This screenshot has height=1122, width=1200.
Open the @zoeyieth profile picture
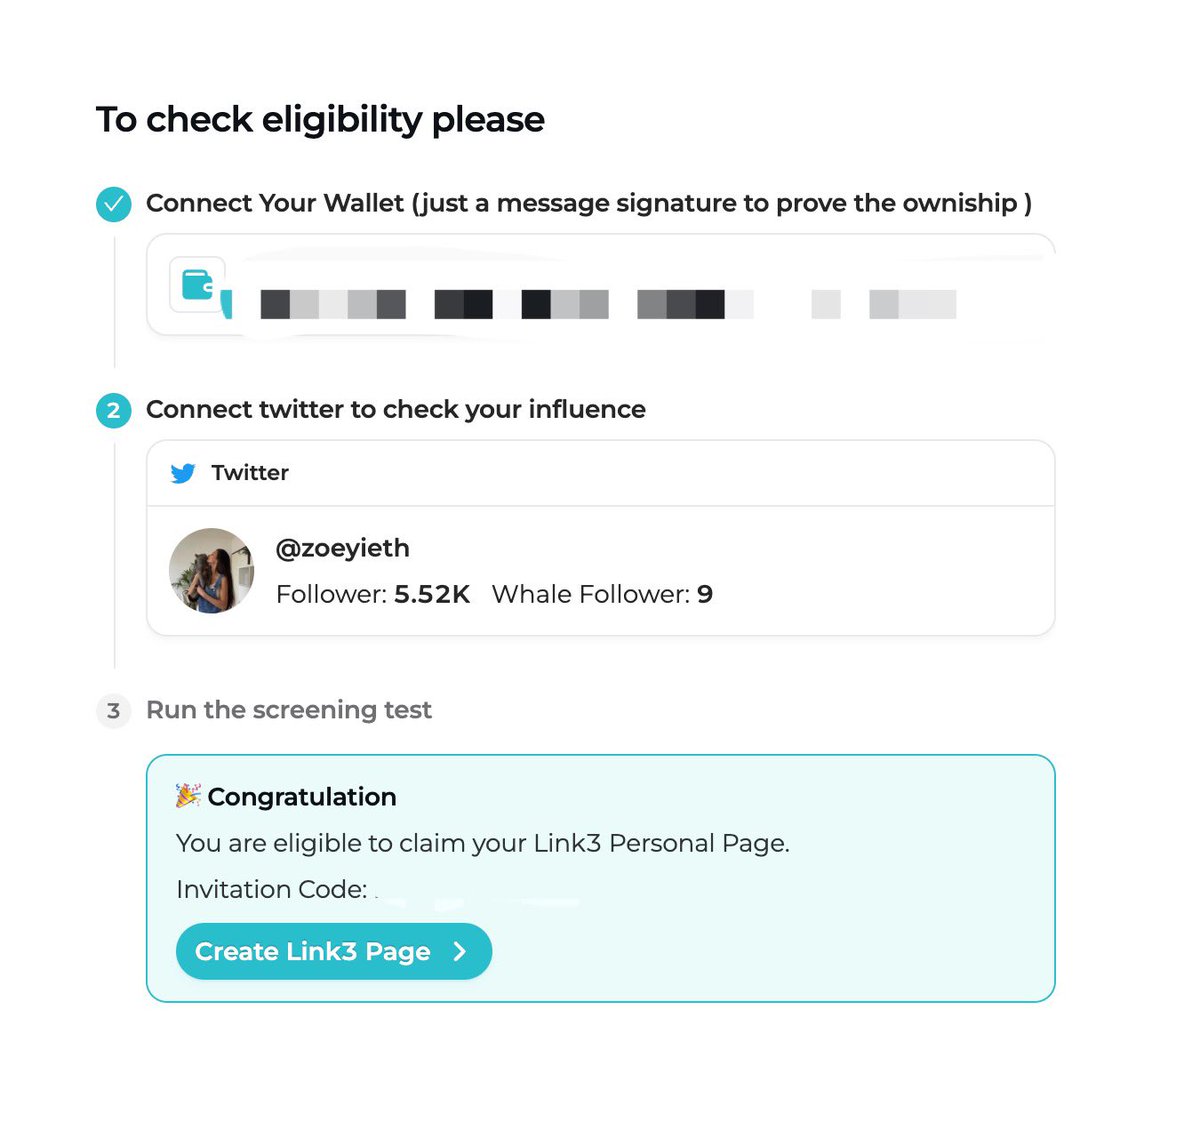211,570
